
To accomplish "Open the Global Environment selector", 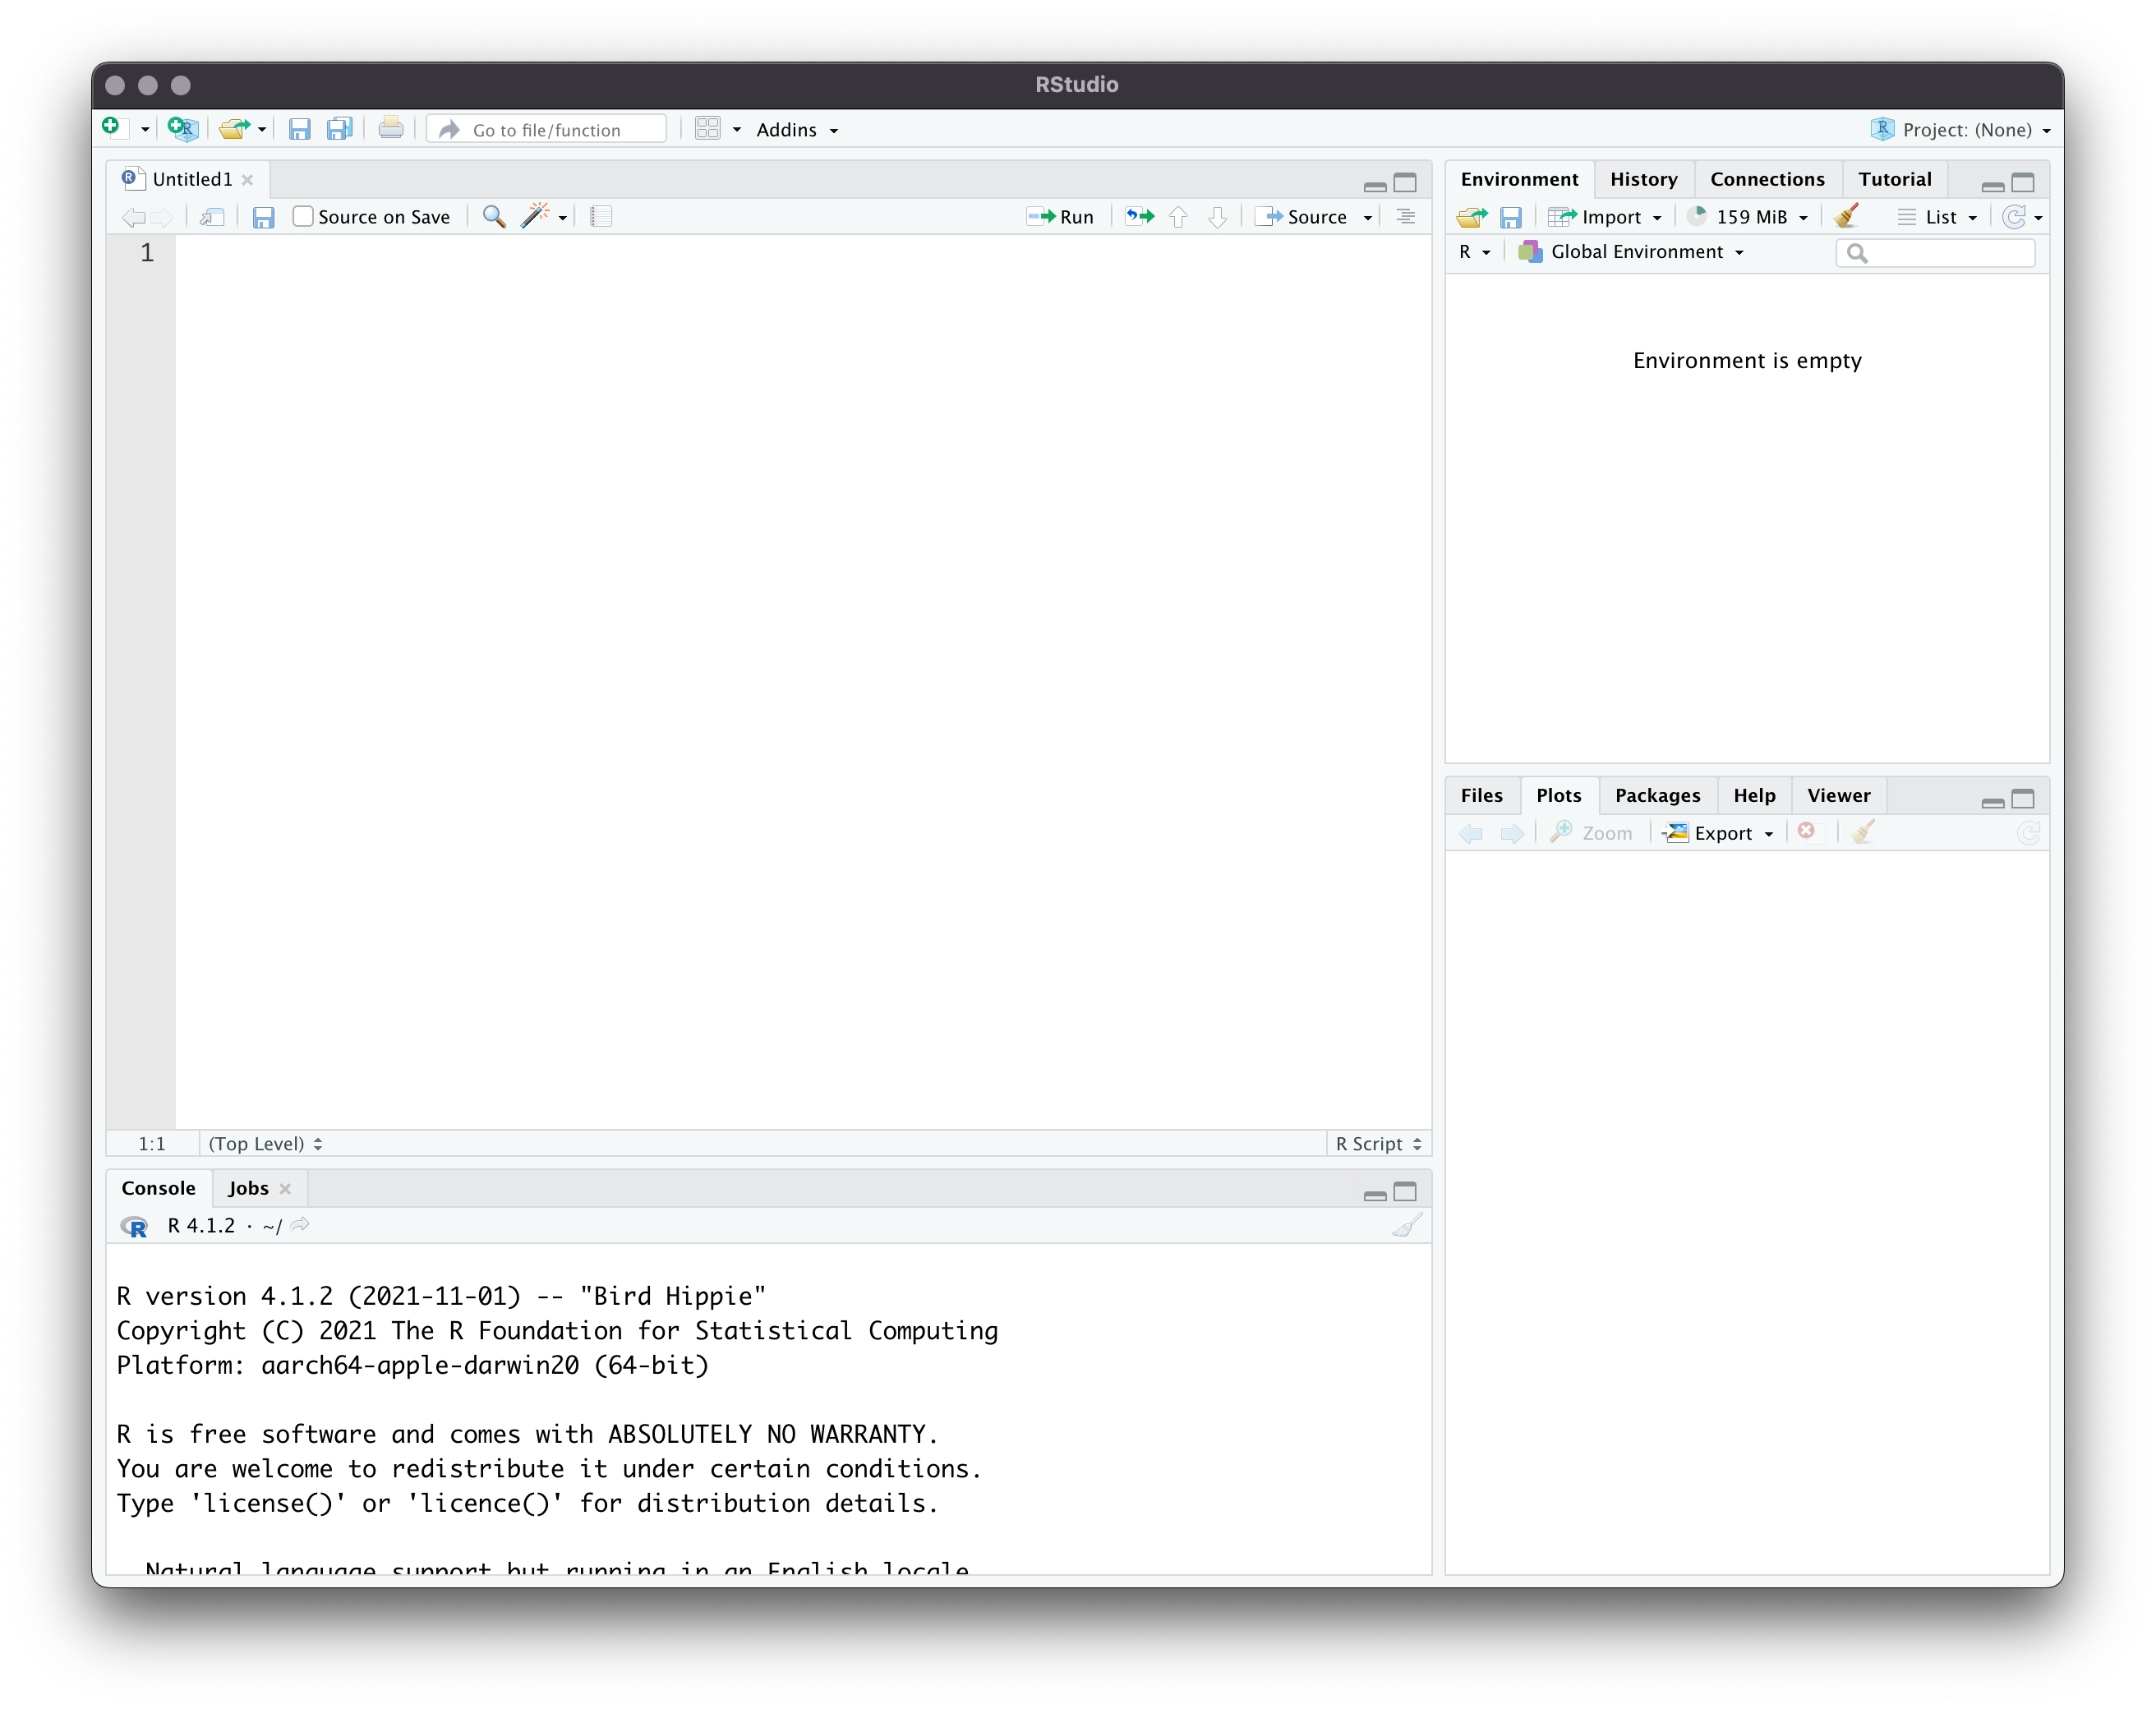I will coord(1631,252).
